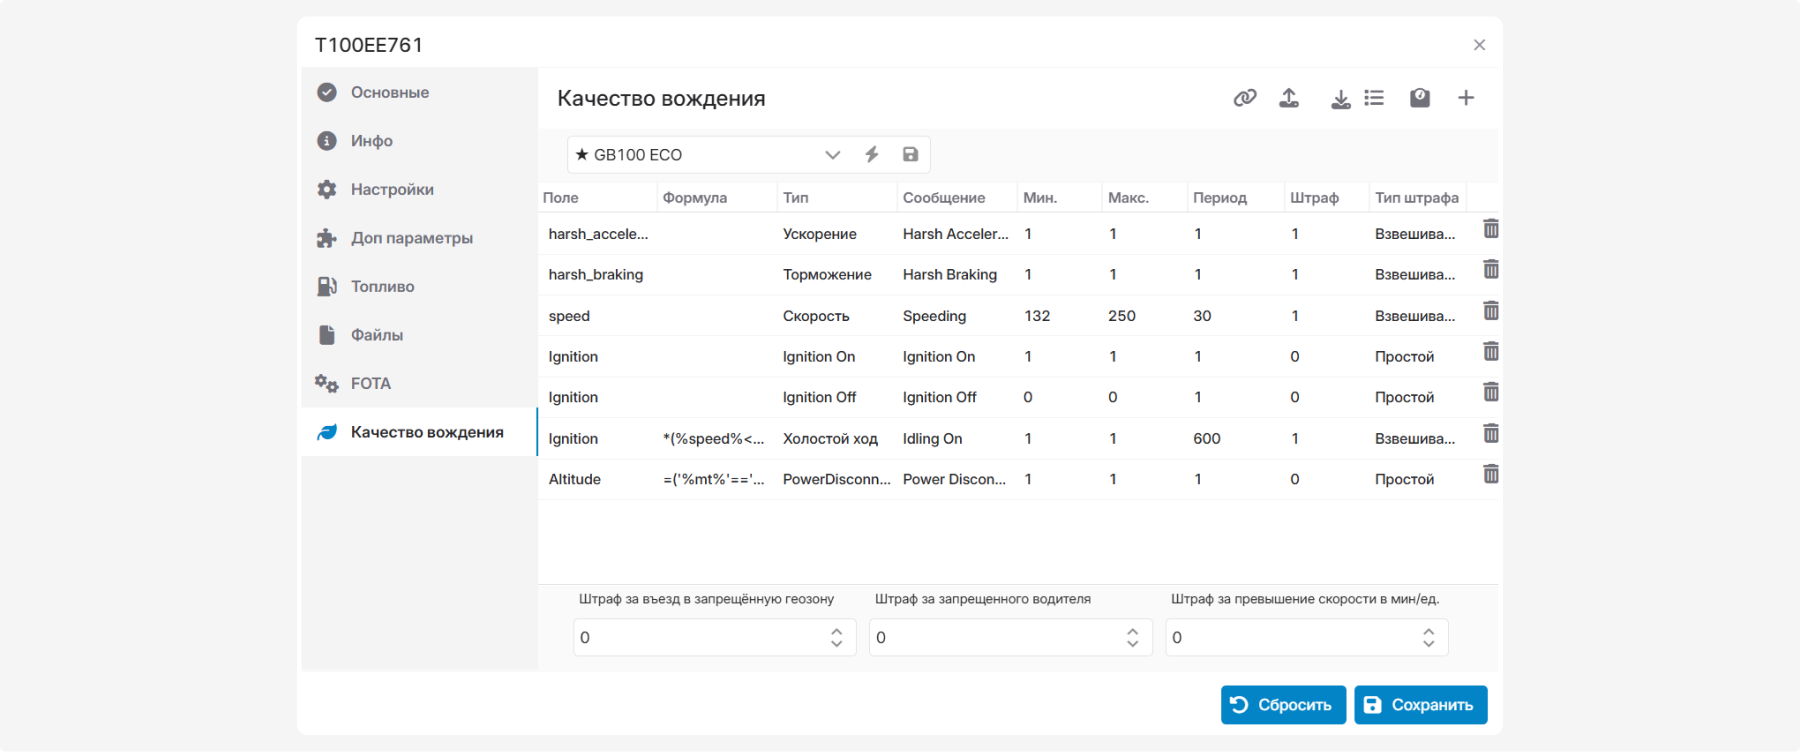
Task: Select the harsh_braking field cell
Action: [596, 275]
